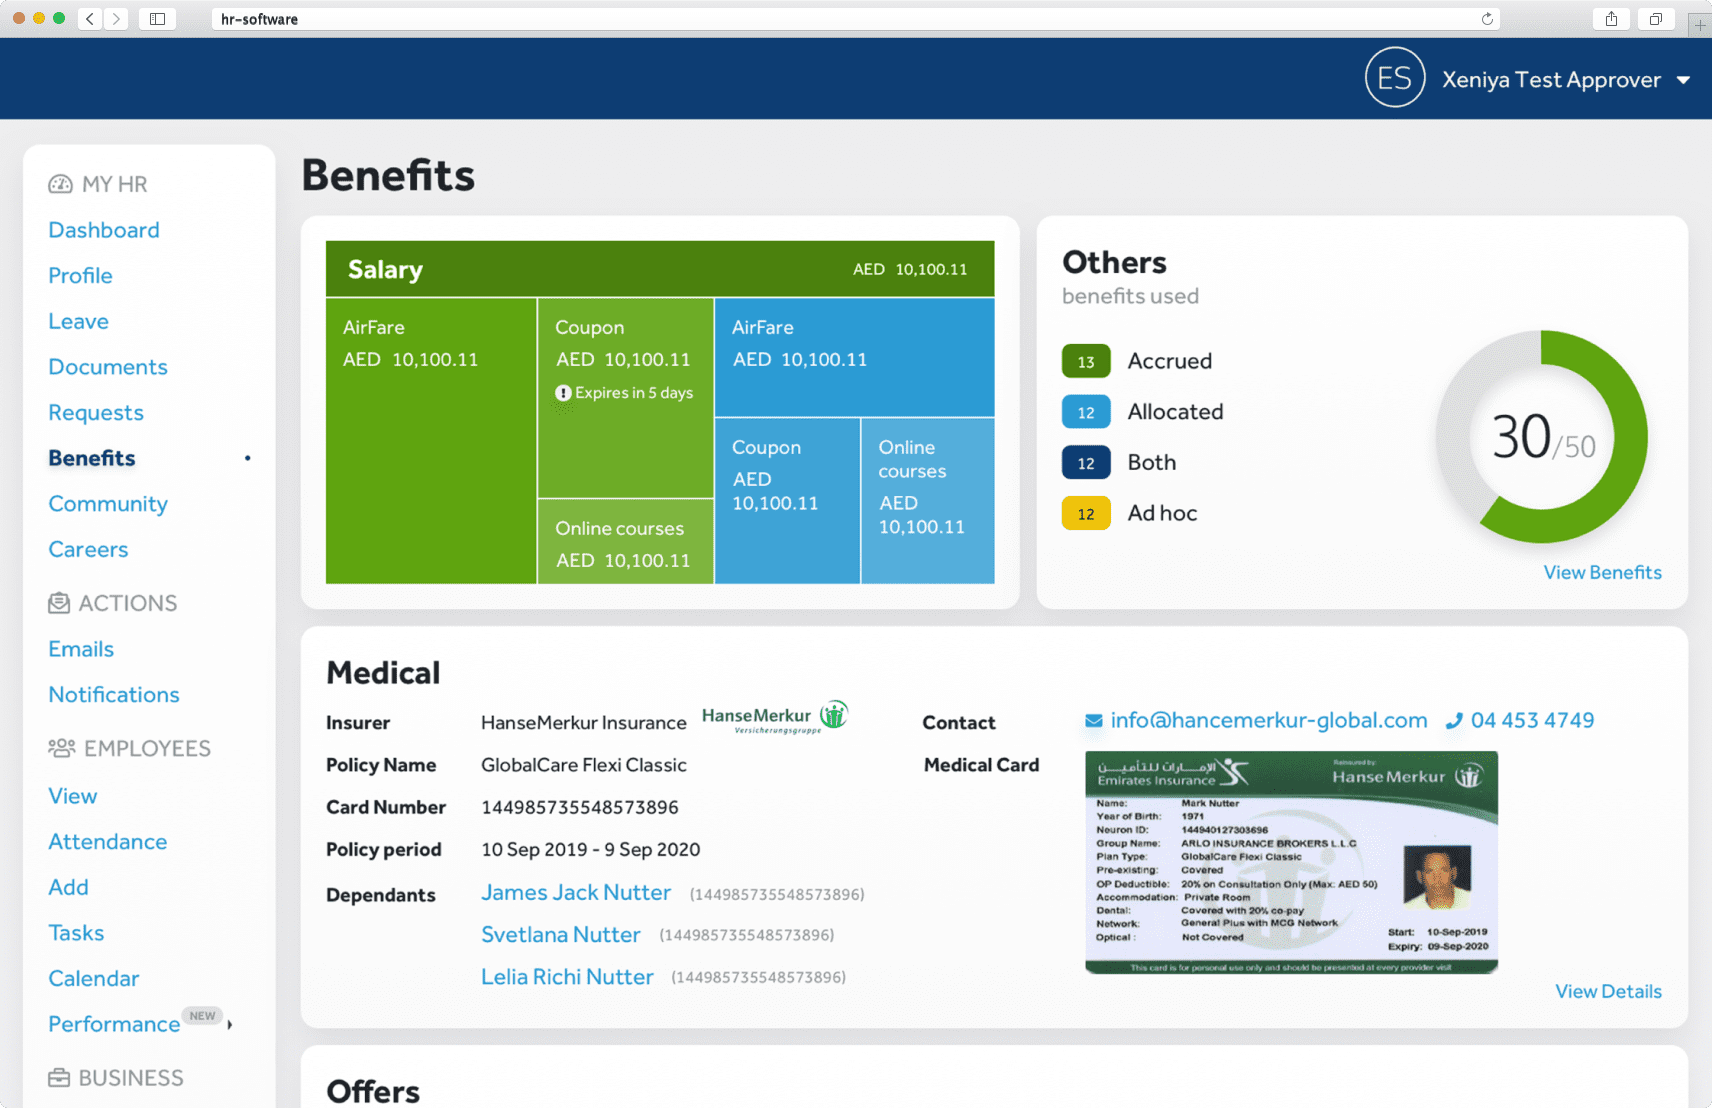Open the MY HR section icon
Screen dimensions: 1712x1108
pyautogui.click(x=60, y=183)
